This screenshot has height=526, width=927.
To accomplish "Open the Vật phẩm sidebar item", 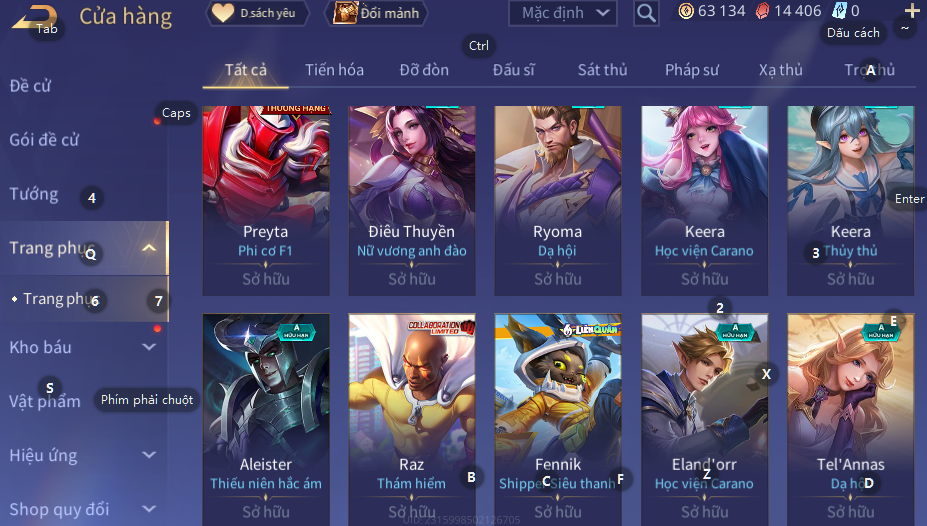I will click(45, 401).
